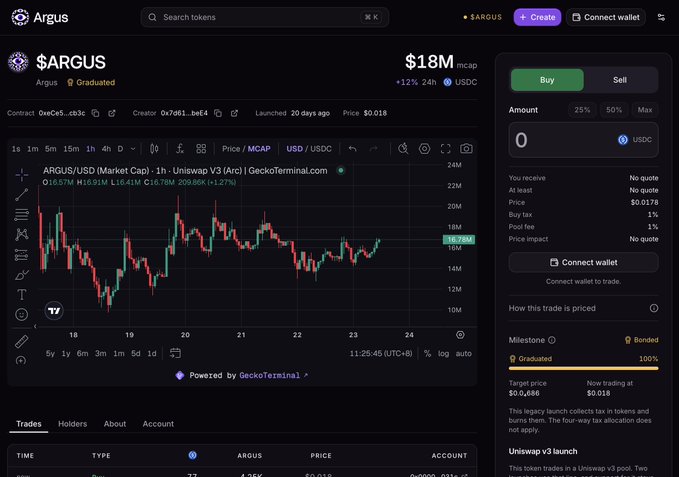
Task: Select the text annotation tool
Action: click(22, 295)
